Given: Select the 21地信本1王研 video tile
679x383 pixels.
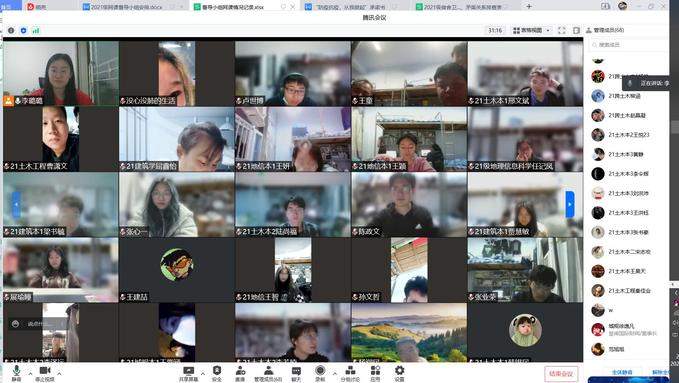Looking at the screenshot, I should [x=293, y=139].
